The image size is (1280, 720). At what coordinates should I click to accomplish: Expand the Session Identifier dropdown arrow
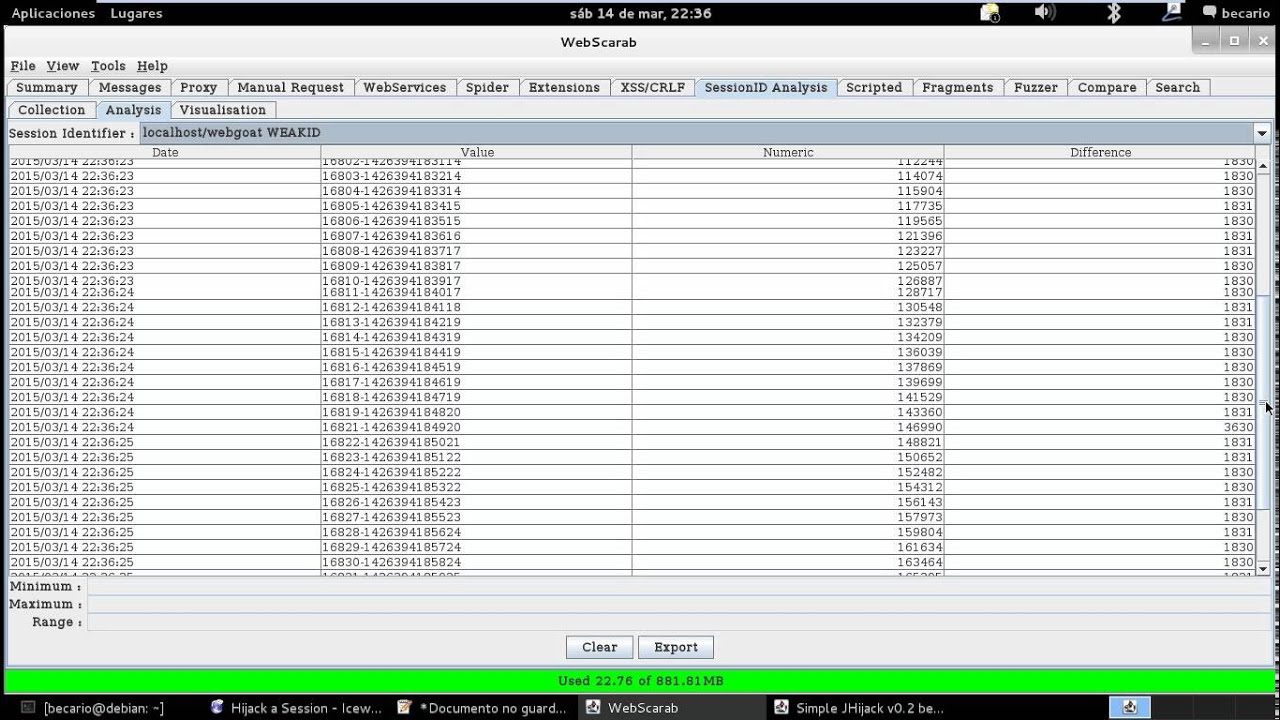coord(1262,133)
